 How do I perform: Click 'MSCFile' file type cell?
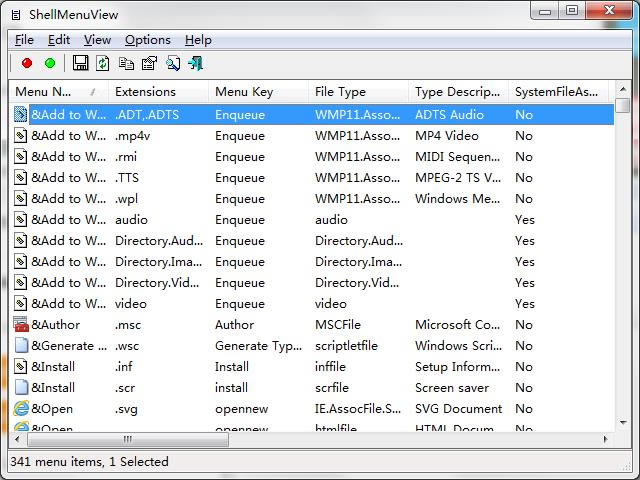click(338, 325)
